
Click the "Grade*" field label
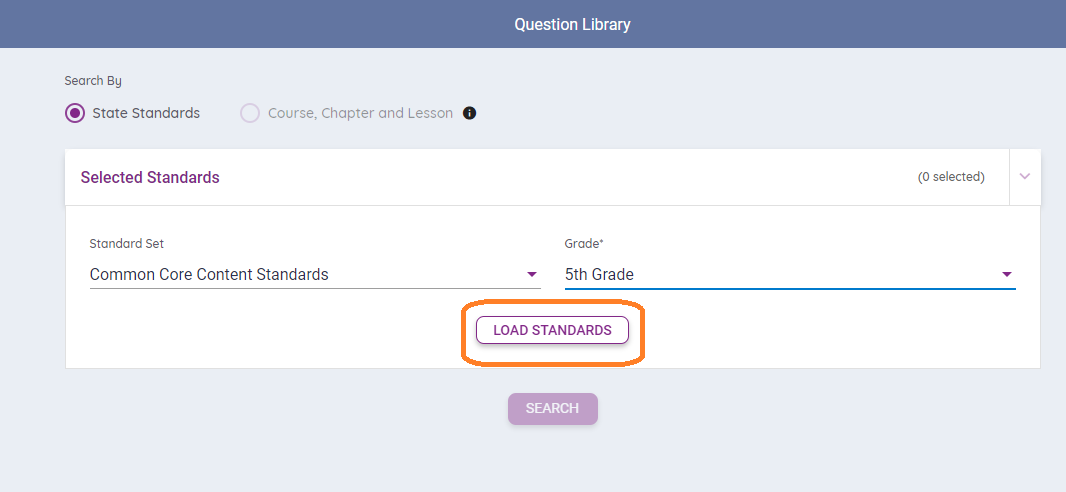(582, 243)
